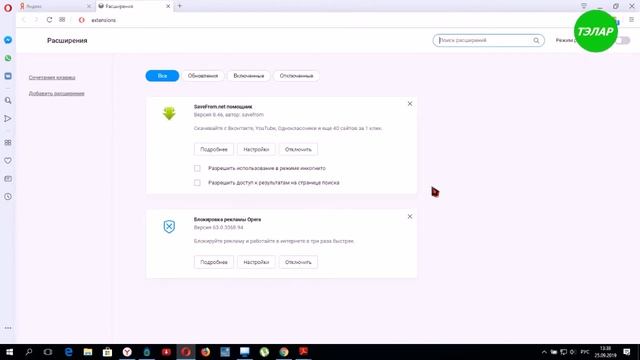Open Speed Dial grid in sidebar
Viewport: 640px width, 360px height.
point(8,142)
